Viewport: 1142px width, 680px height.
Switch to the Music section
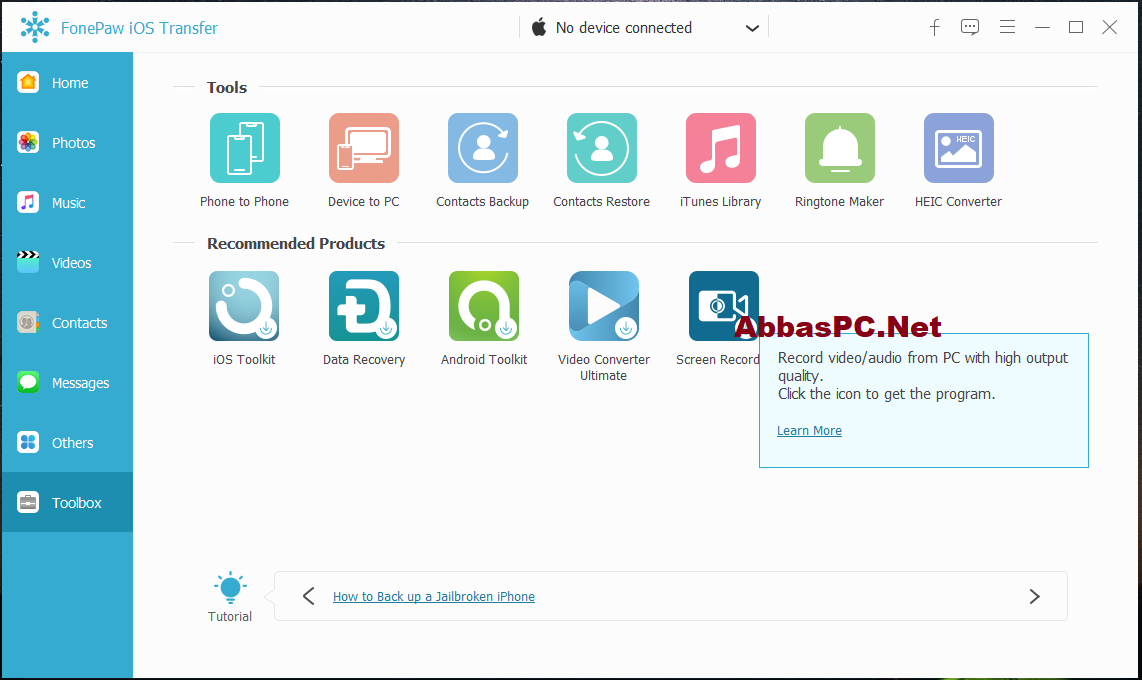tap(67, 203)
